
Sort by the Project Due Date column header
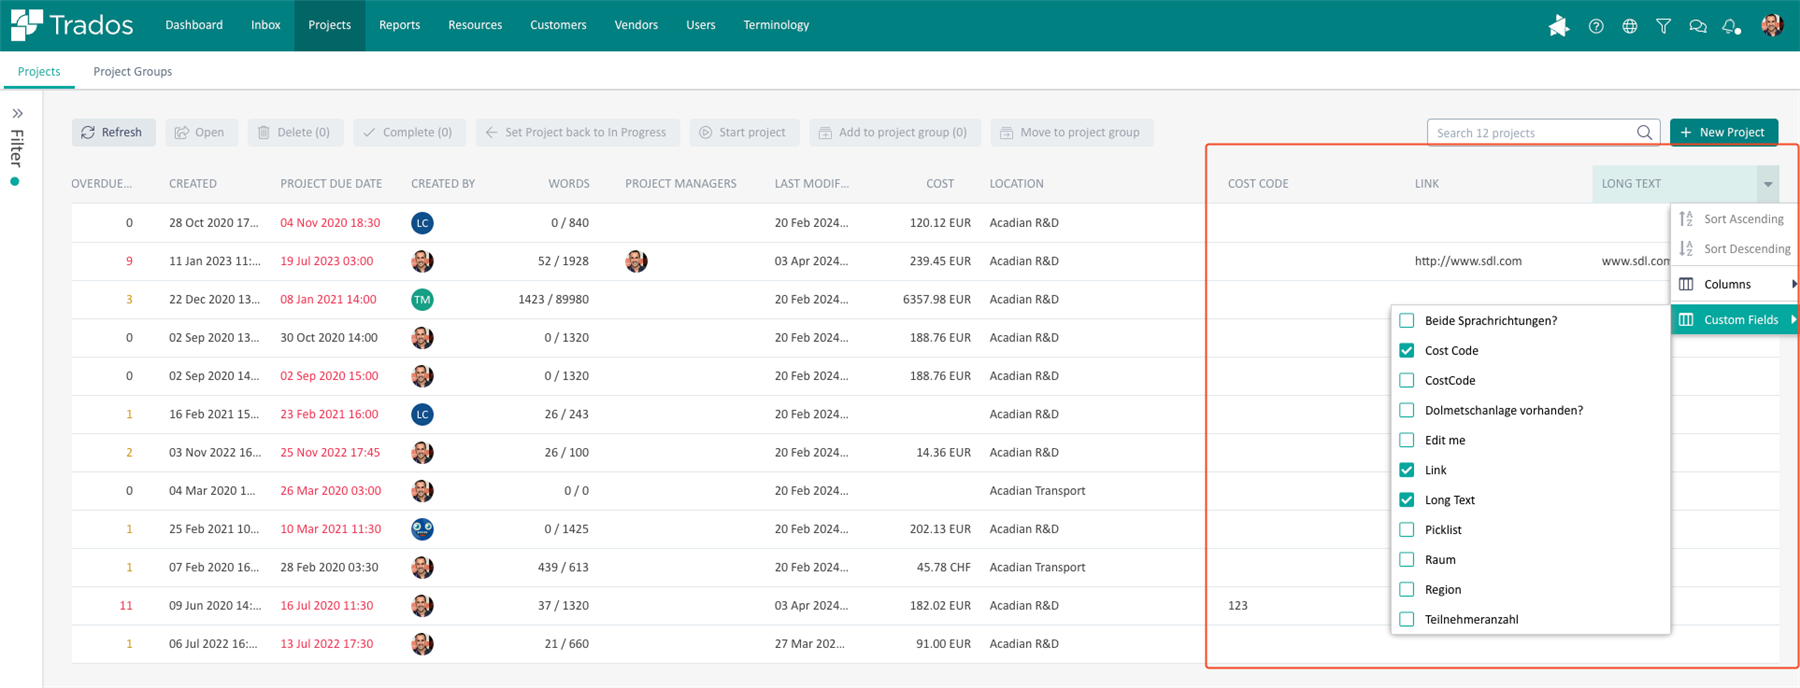pyautogui.click(x=331, y=184)
